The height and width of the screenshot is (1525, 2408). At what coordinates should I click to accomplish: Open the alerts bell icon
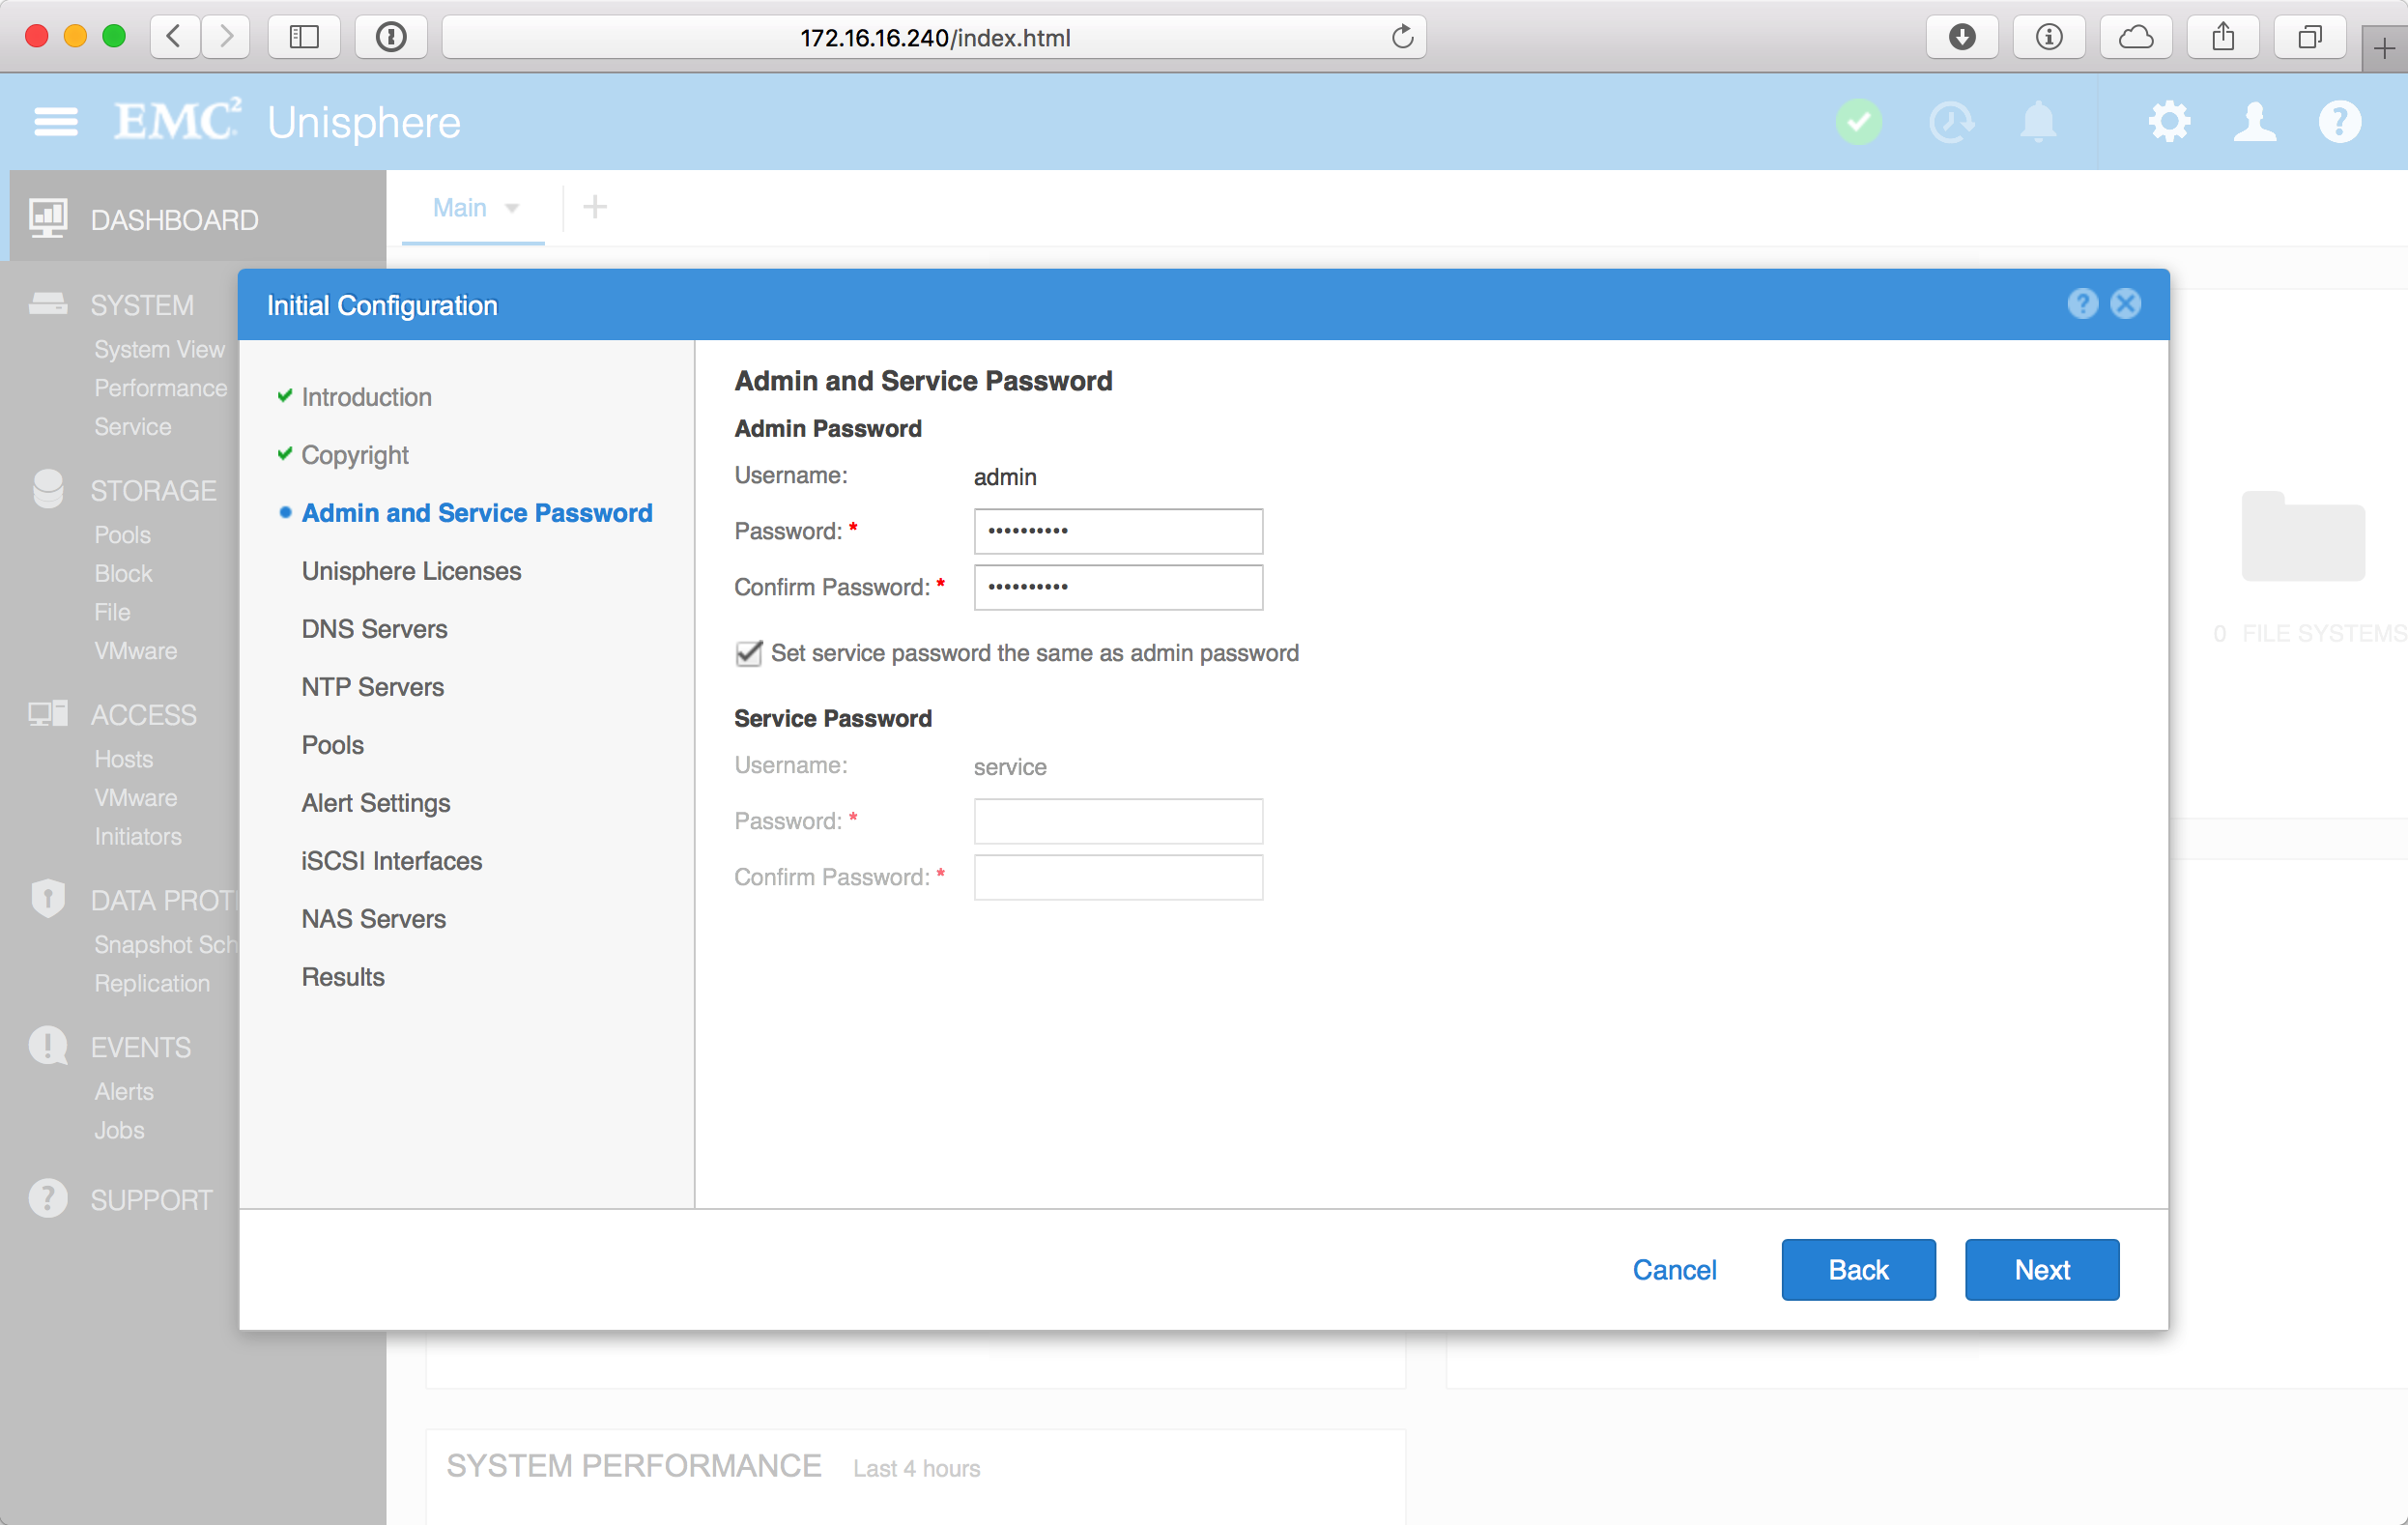point(2038,122)
